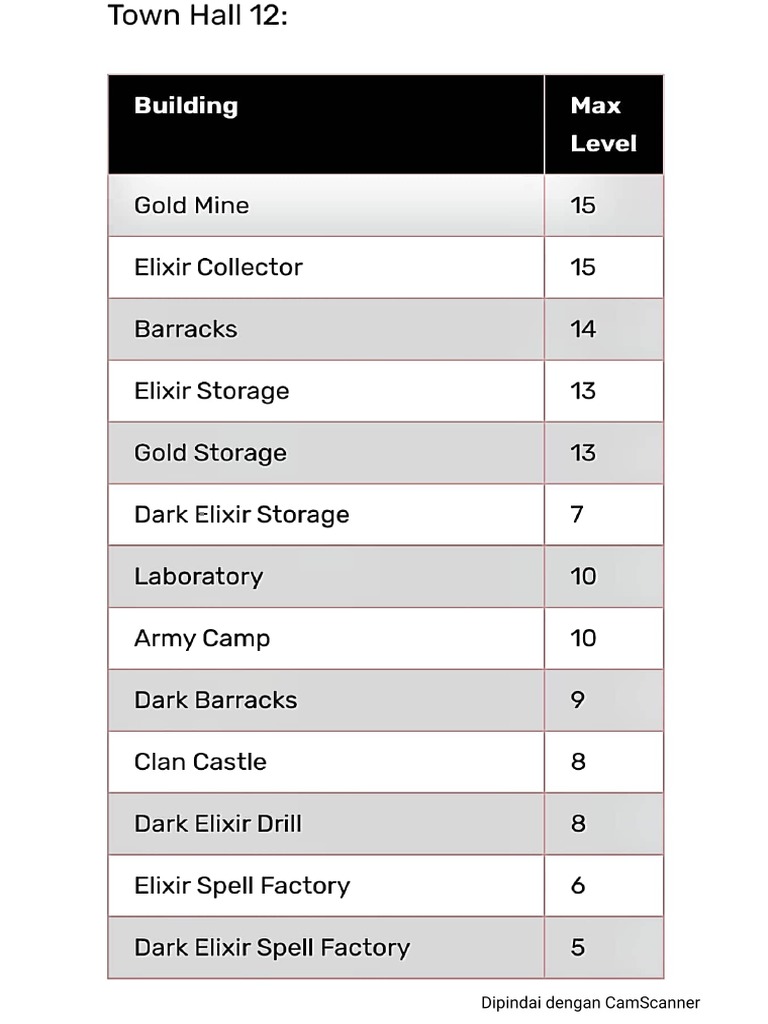Image resolution: width=768 pixels, height=1024 pixels.
Task: Click the "Town Hall 12:" heading
Action: (197, 16)
